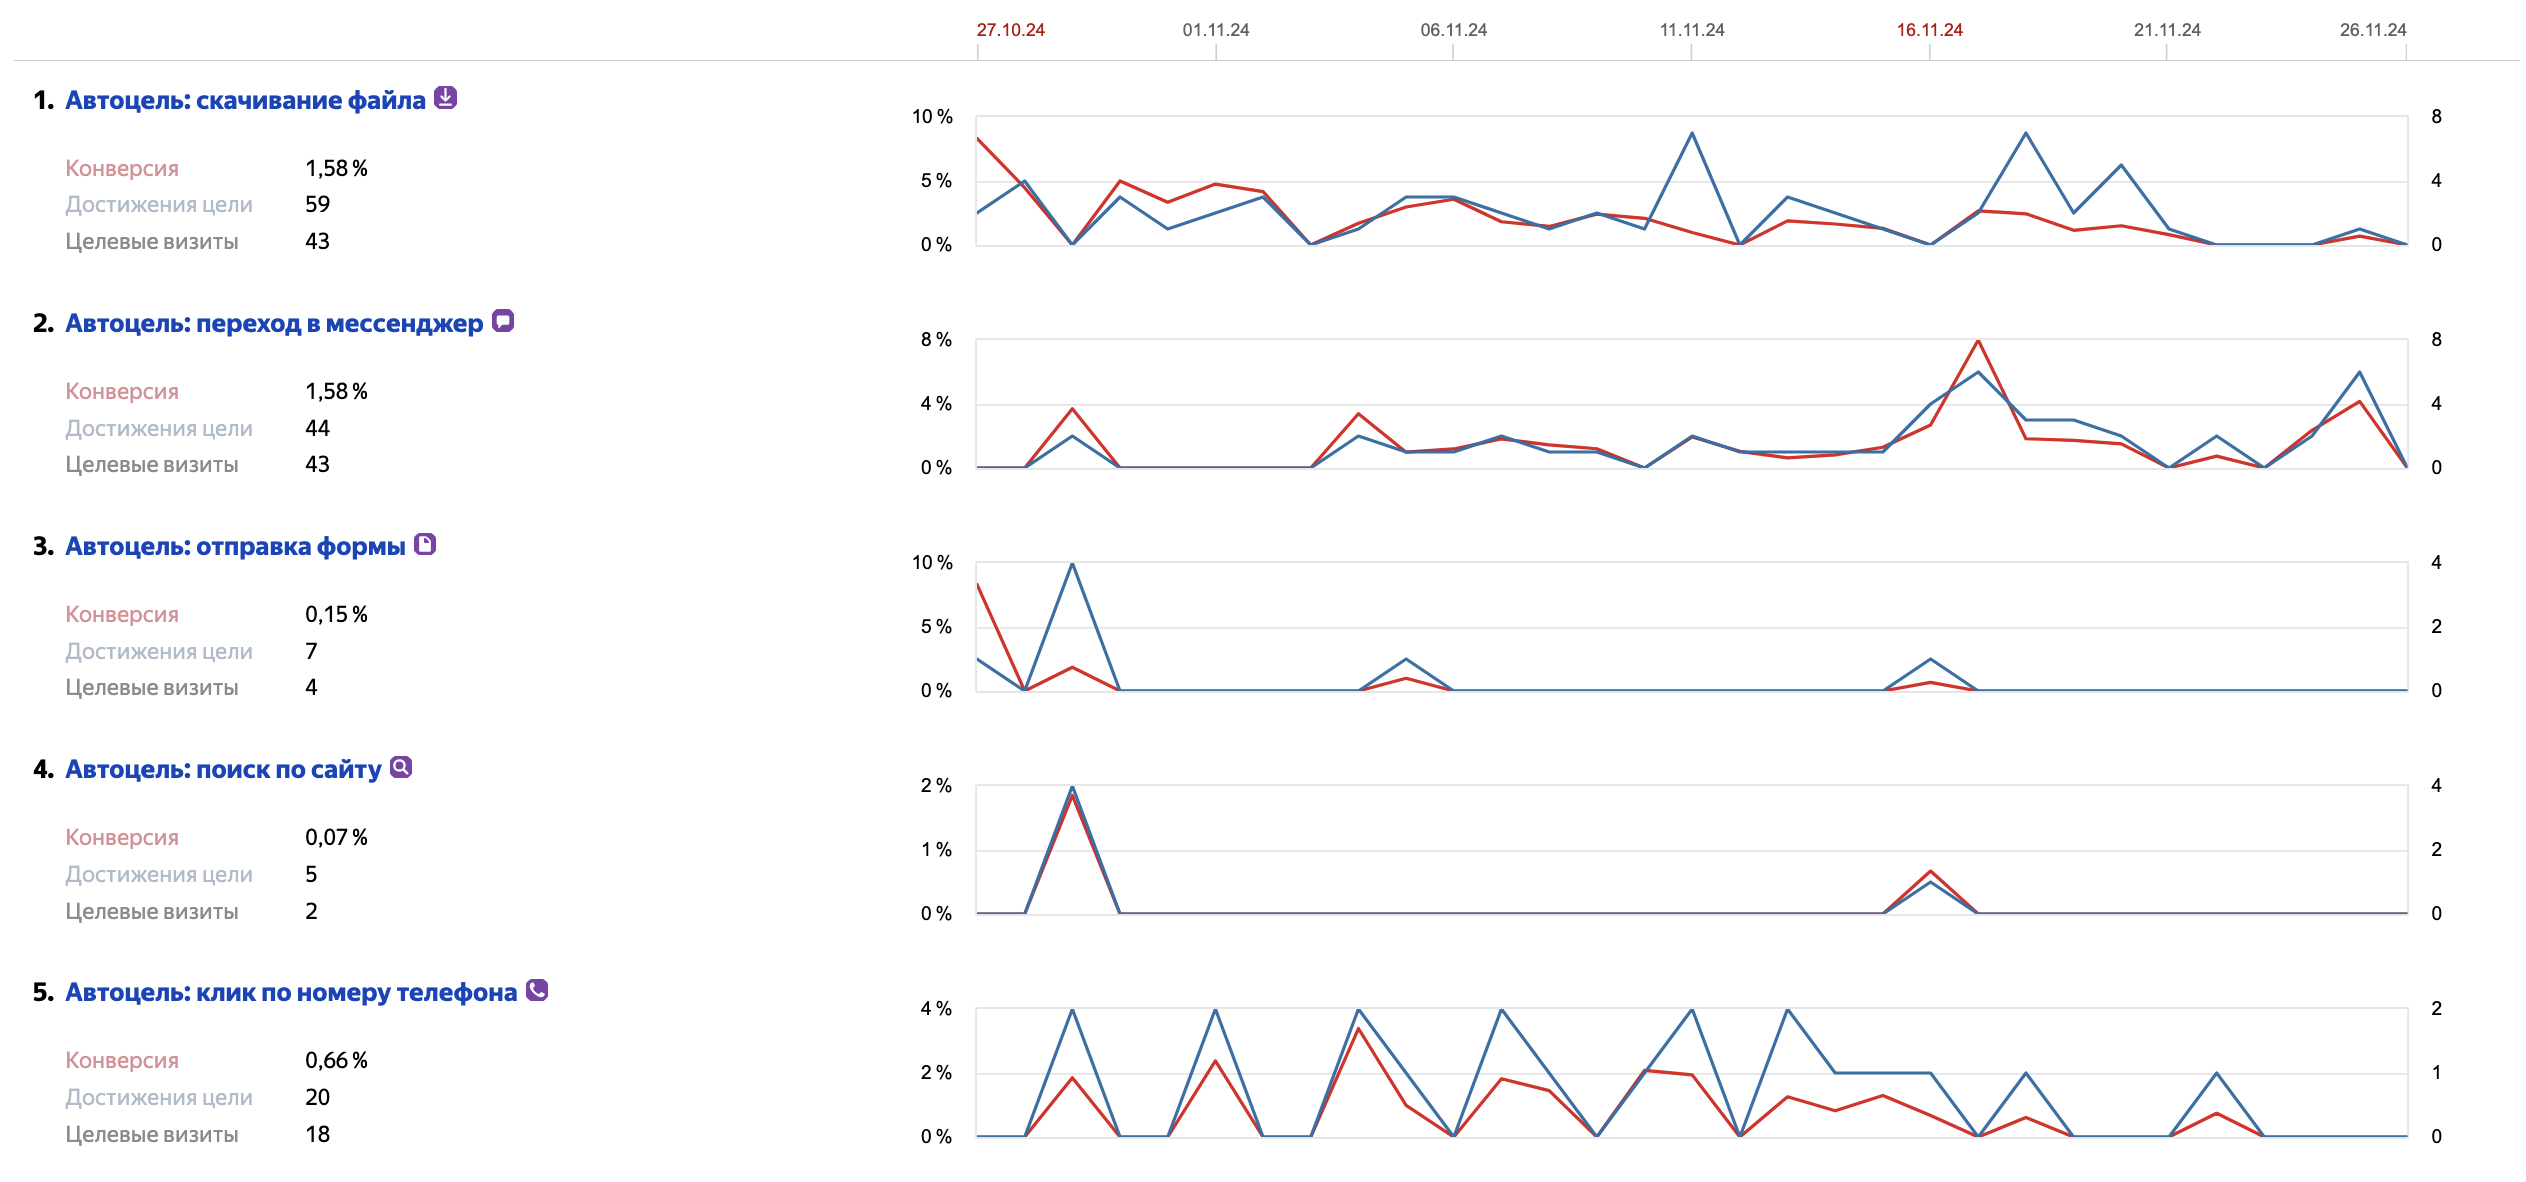
Task: Click 'Достижения цели' label under messenger goal
Action: click(x=159, y=428)
